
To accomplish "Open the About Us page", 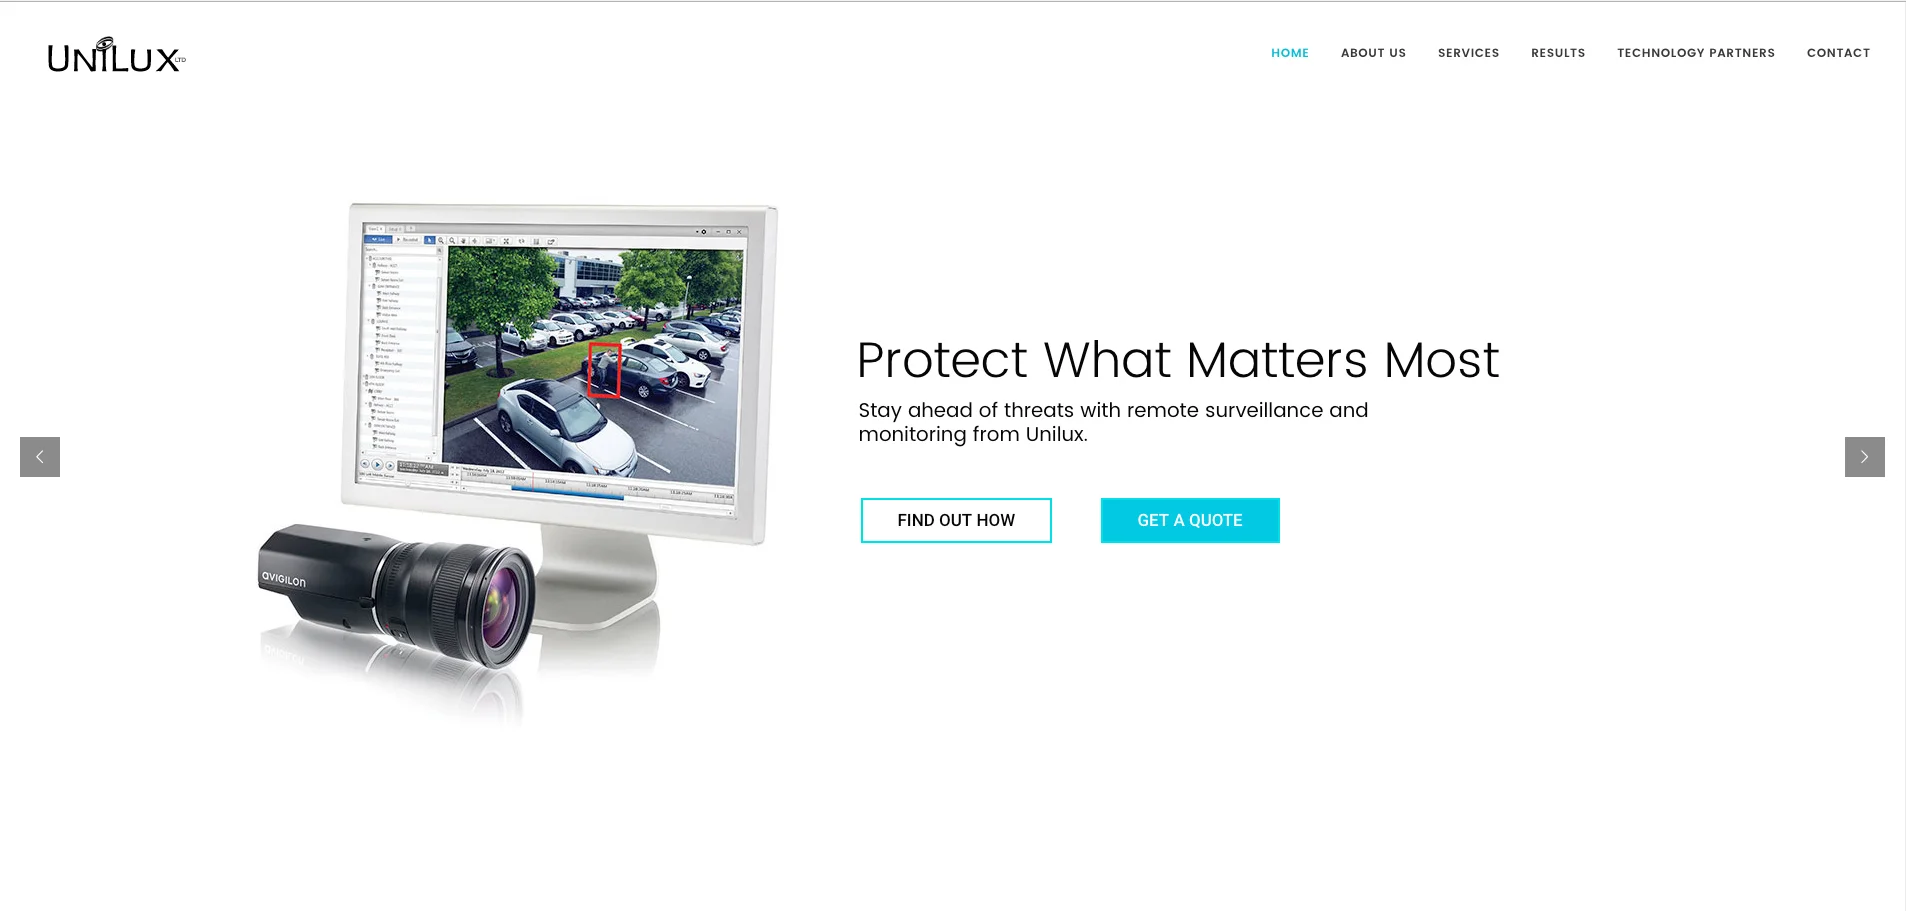I will 1373,53.
